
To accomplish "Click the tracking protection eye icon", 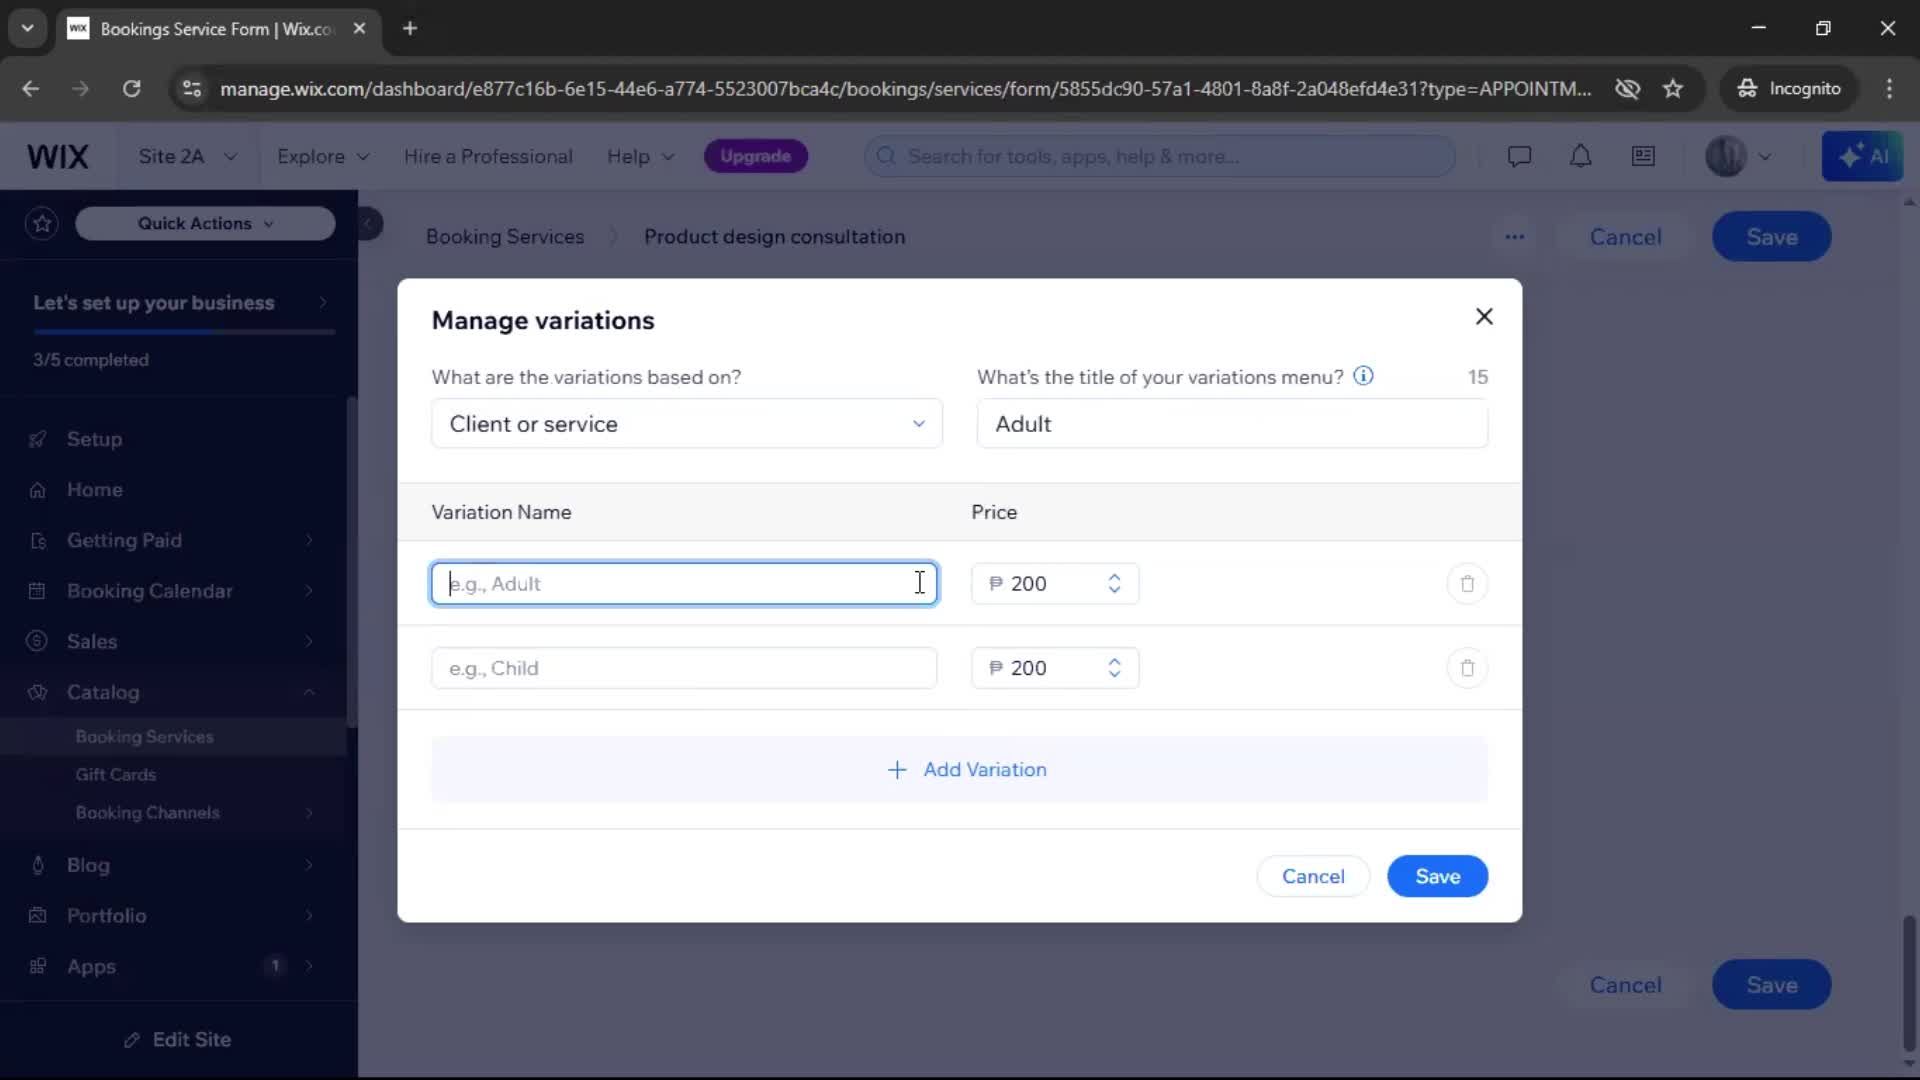I will point(1627,89).
